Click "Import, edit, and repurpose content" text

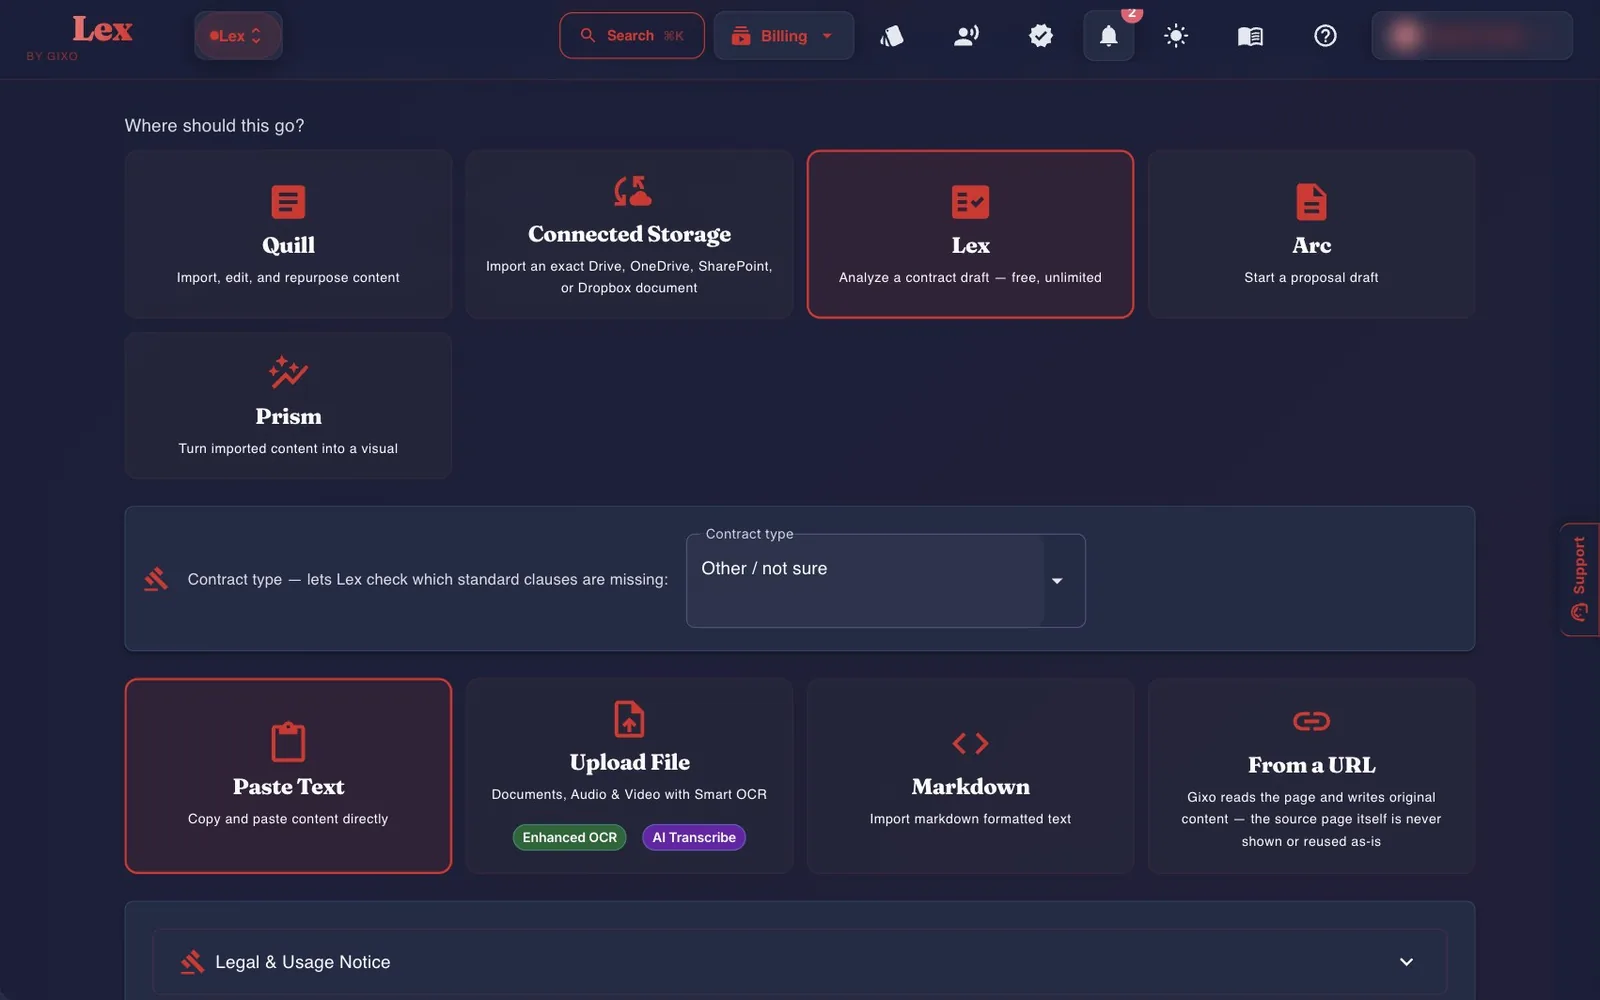click(288, 278)
